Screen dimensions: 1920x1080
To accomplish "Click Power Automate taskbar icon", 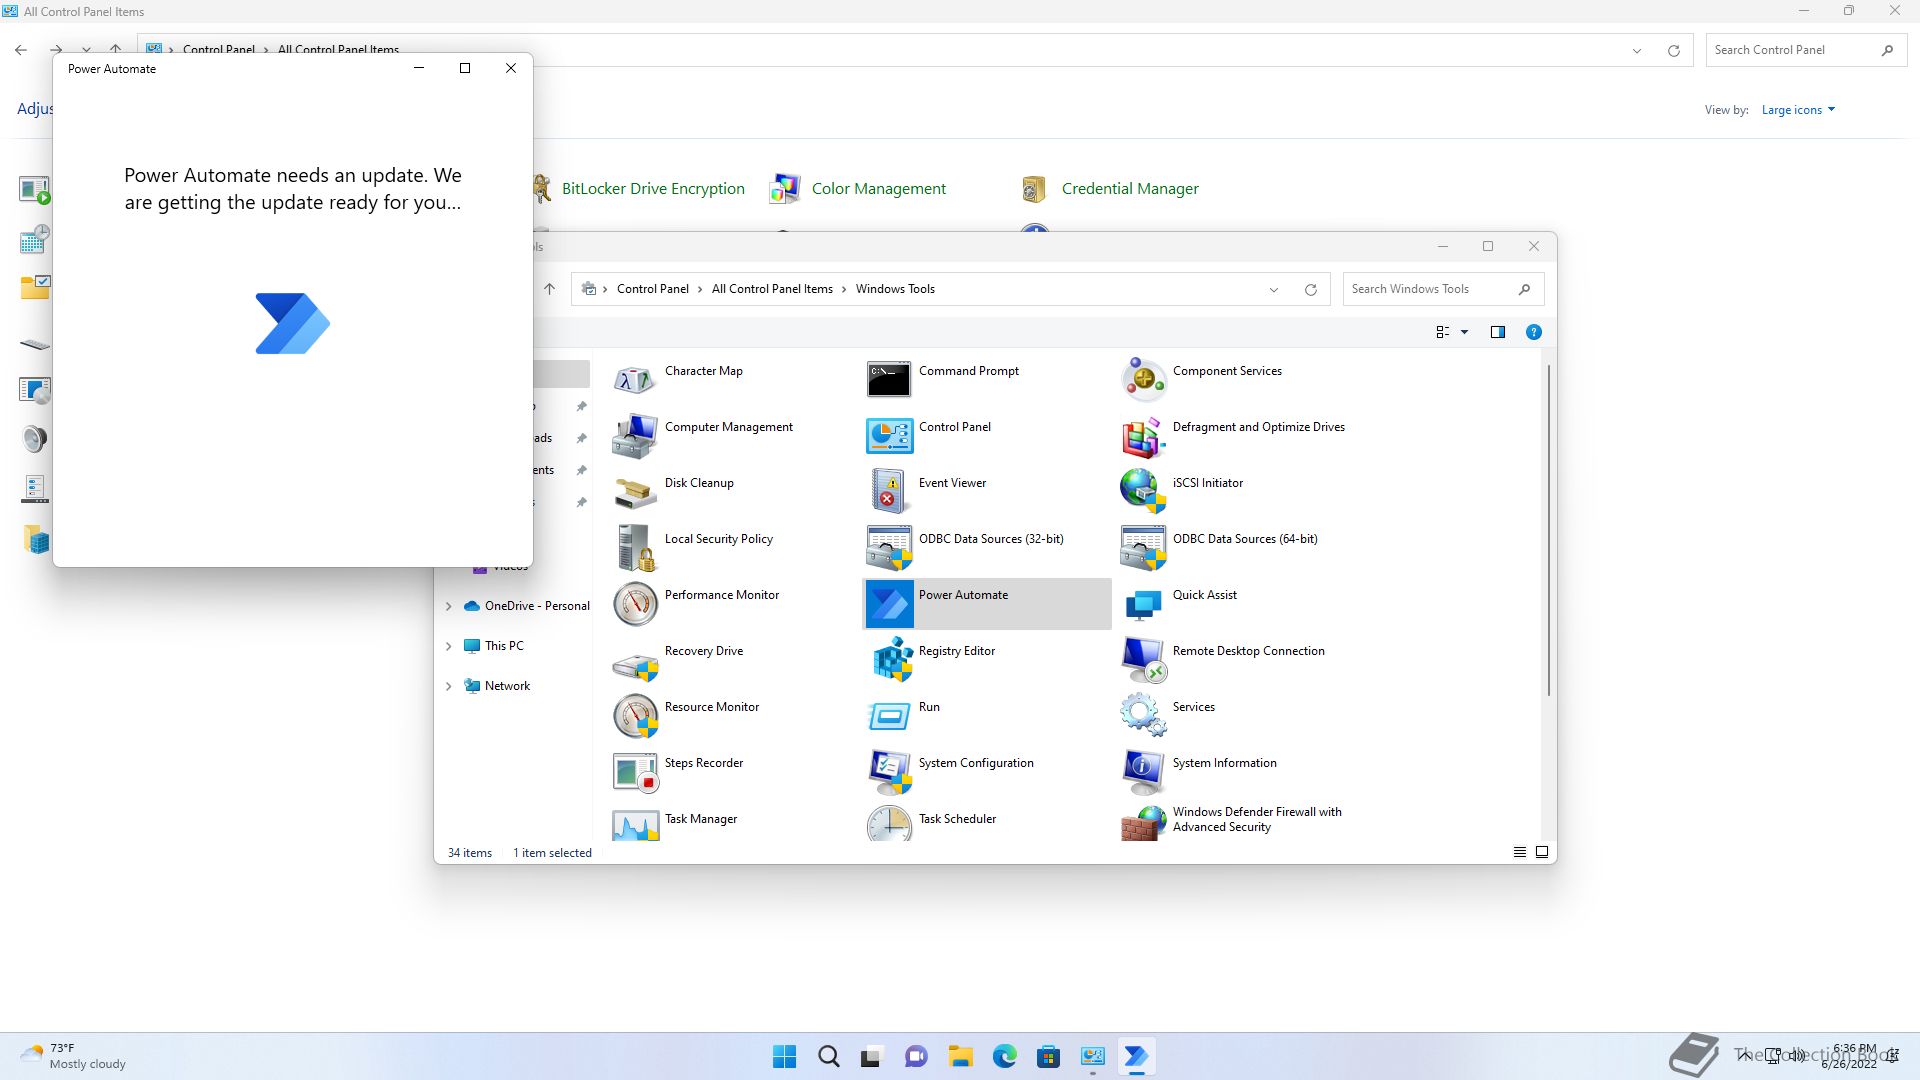I will click(x=1136, y=1056).
